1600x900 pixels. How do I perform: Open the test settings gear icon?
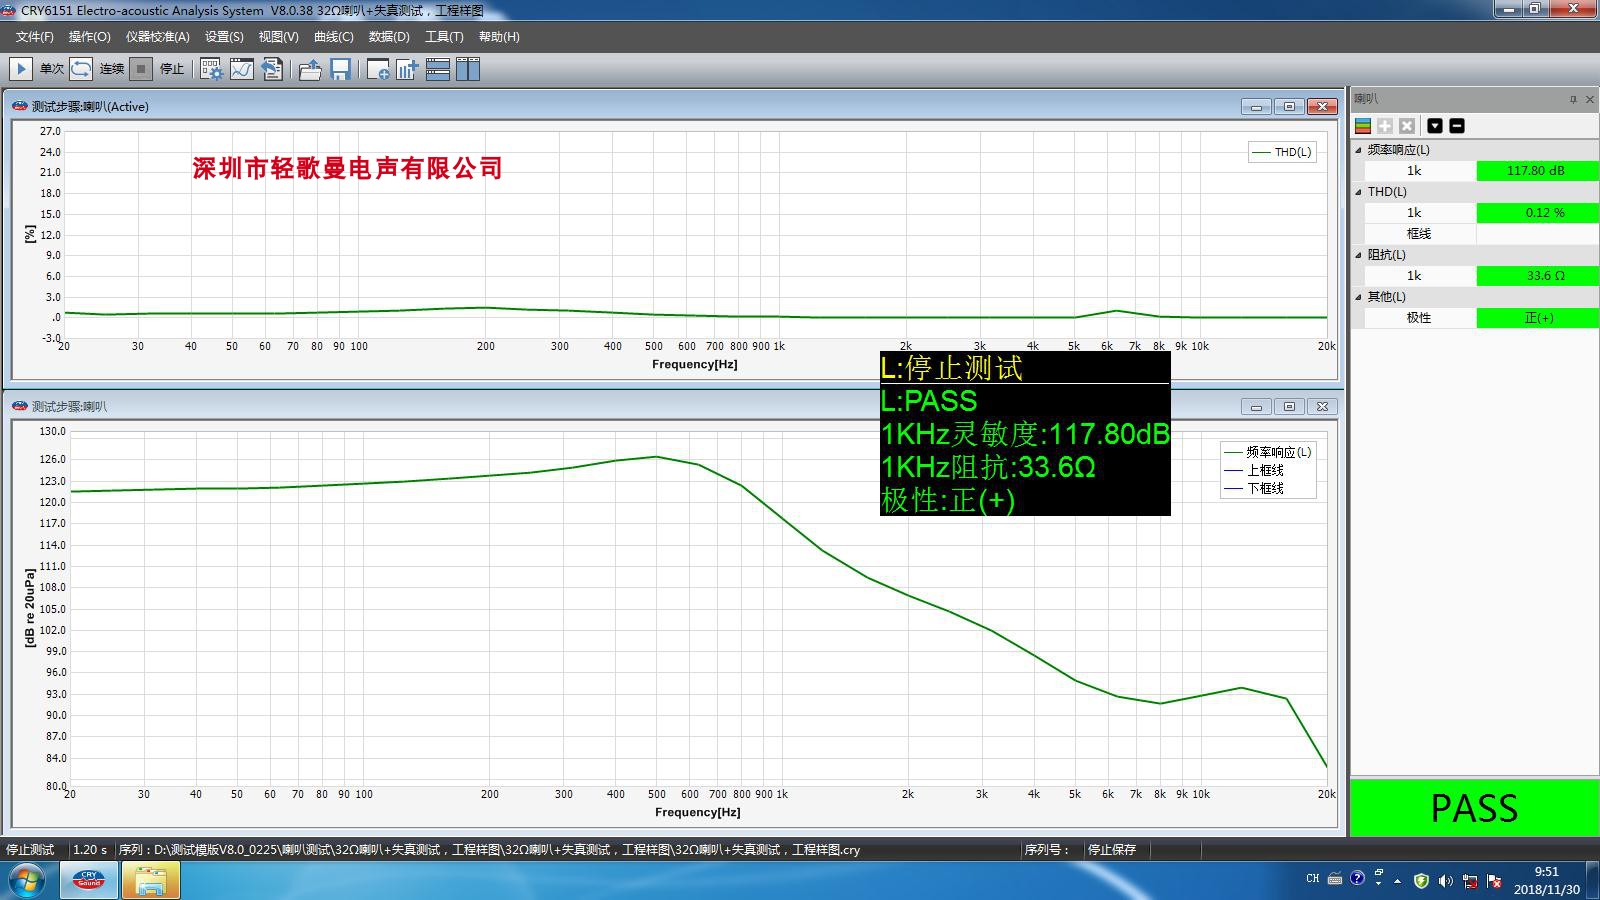(x=211, y=69)
